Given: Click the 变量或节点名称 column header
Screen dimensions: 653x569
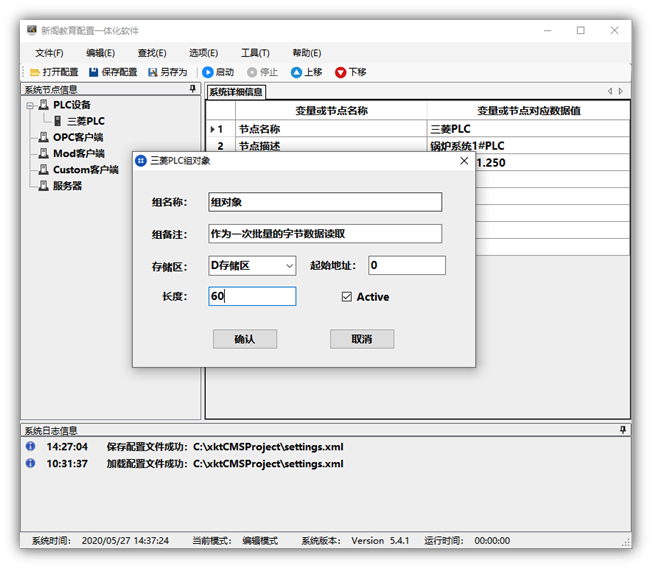Looking at the screenshot, I should (331, 111).
